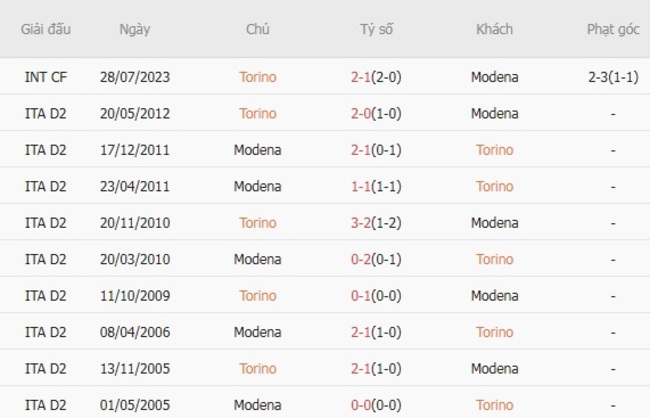Screen dimensions: 650x418
Task: Click the Tỷ số column header
Action: [x=376, y=29]
